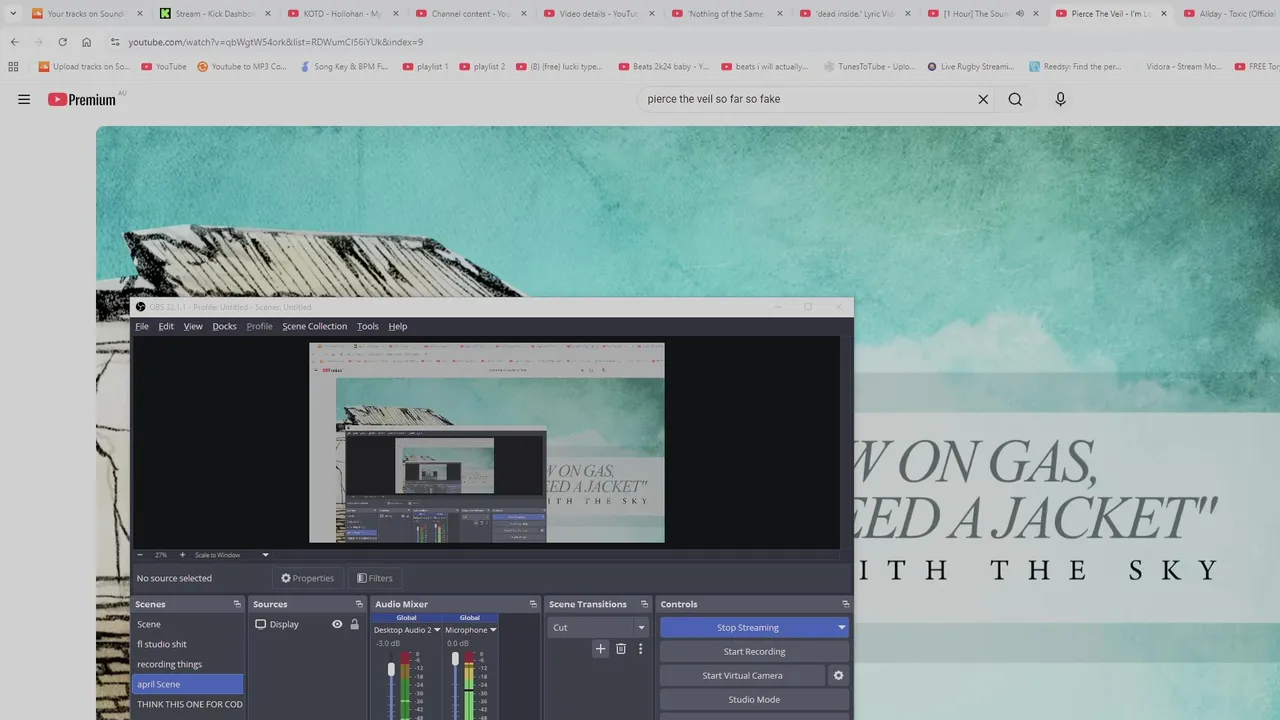1280x720 pixels.
Task: Open the OBS Edit menu
Action: 166,326
